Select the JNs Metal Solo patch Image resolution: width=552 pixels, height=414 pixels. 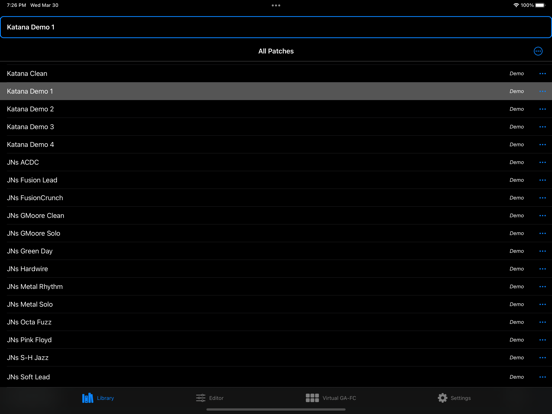point(276,304)
